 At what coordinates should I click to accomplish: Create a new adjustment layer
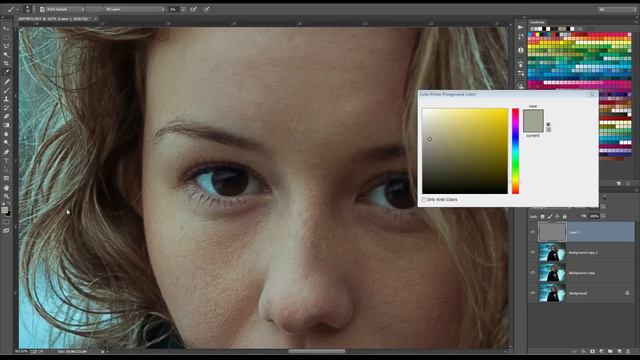click(x=601, y=351)
